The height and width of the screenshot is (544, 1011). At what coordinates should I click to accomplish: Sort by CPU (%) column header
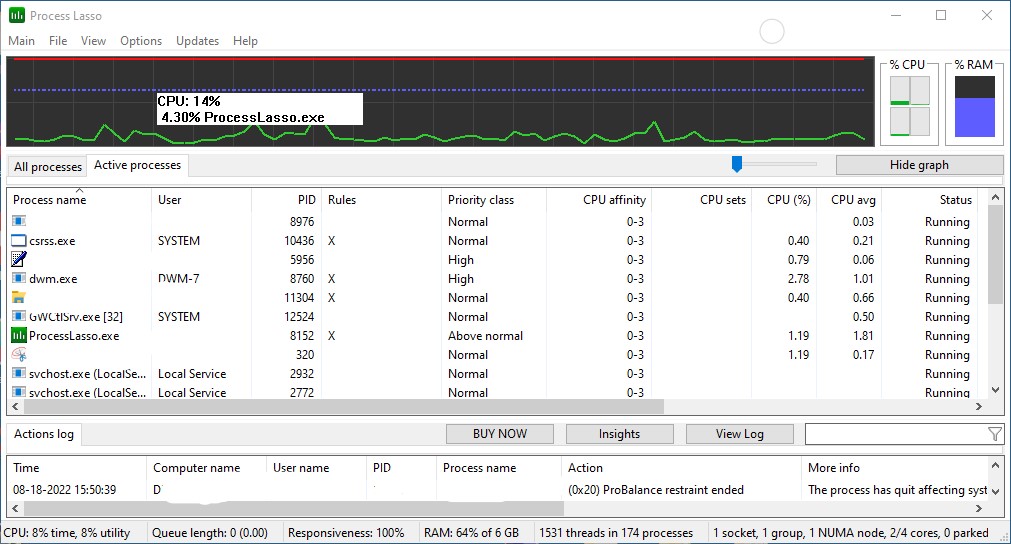(783, 200)
